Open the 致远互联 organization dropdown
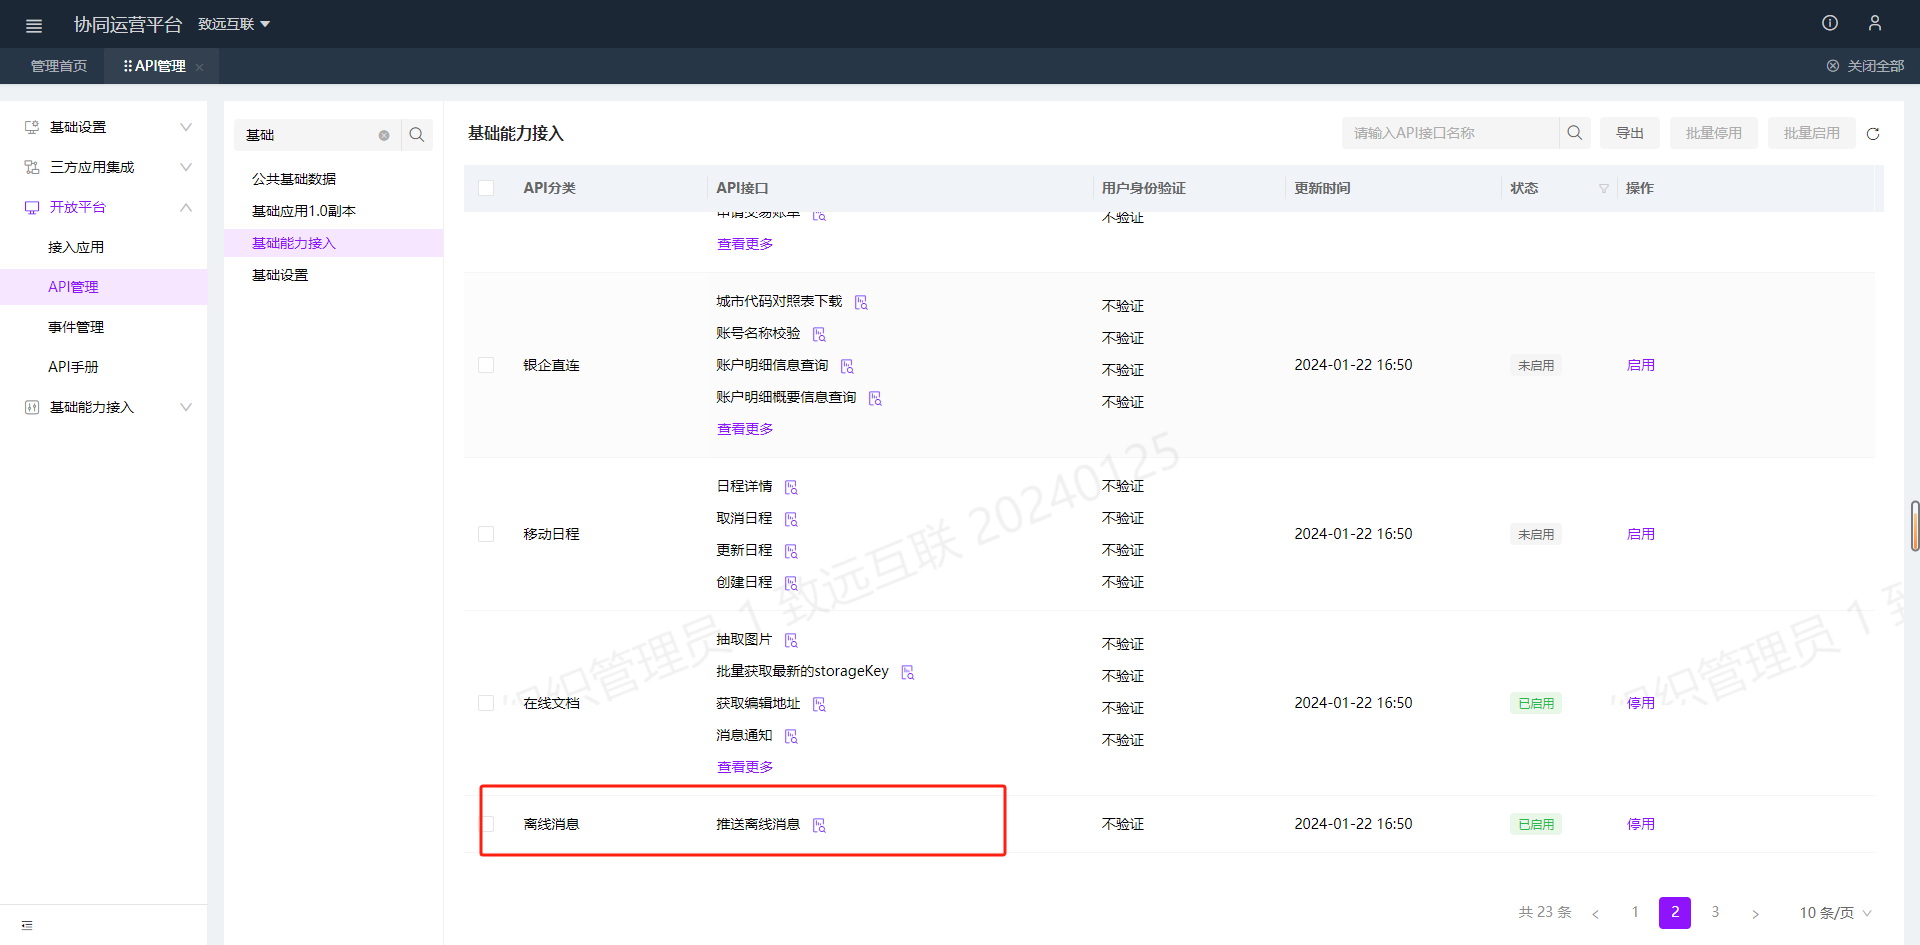The width and height of the screenshot is (1920, 945). pos(234,24)
